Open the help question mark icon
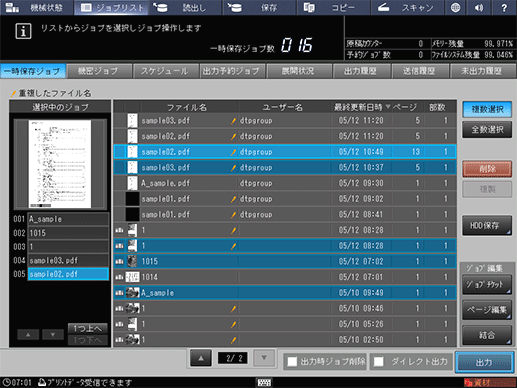Image resolution: width=517 pixels, height=388 pixels. [x=504, y=8]
